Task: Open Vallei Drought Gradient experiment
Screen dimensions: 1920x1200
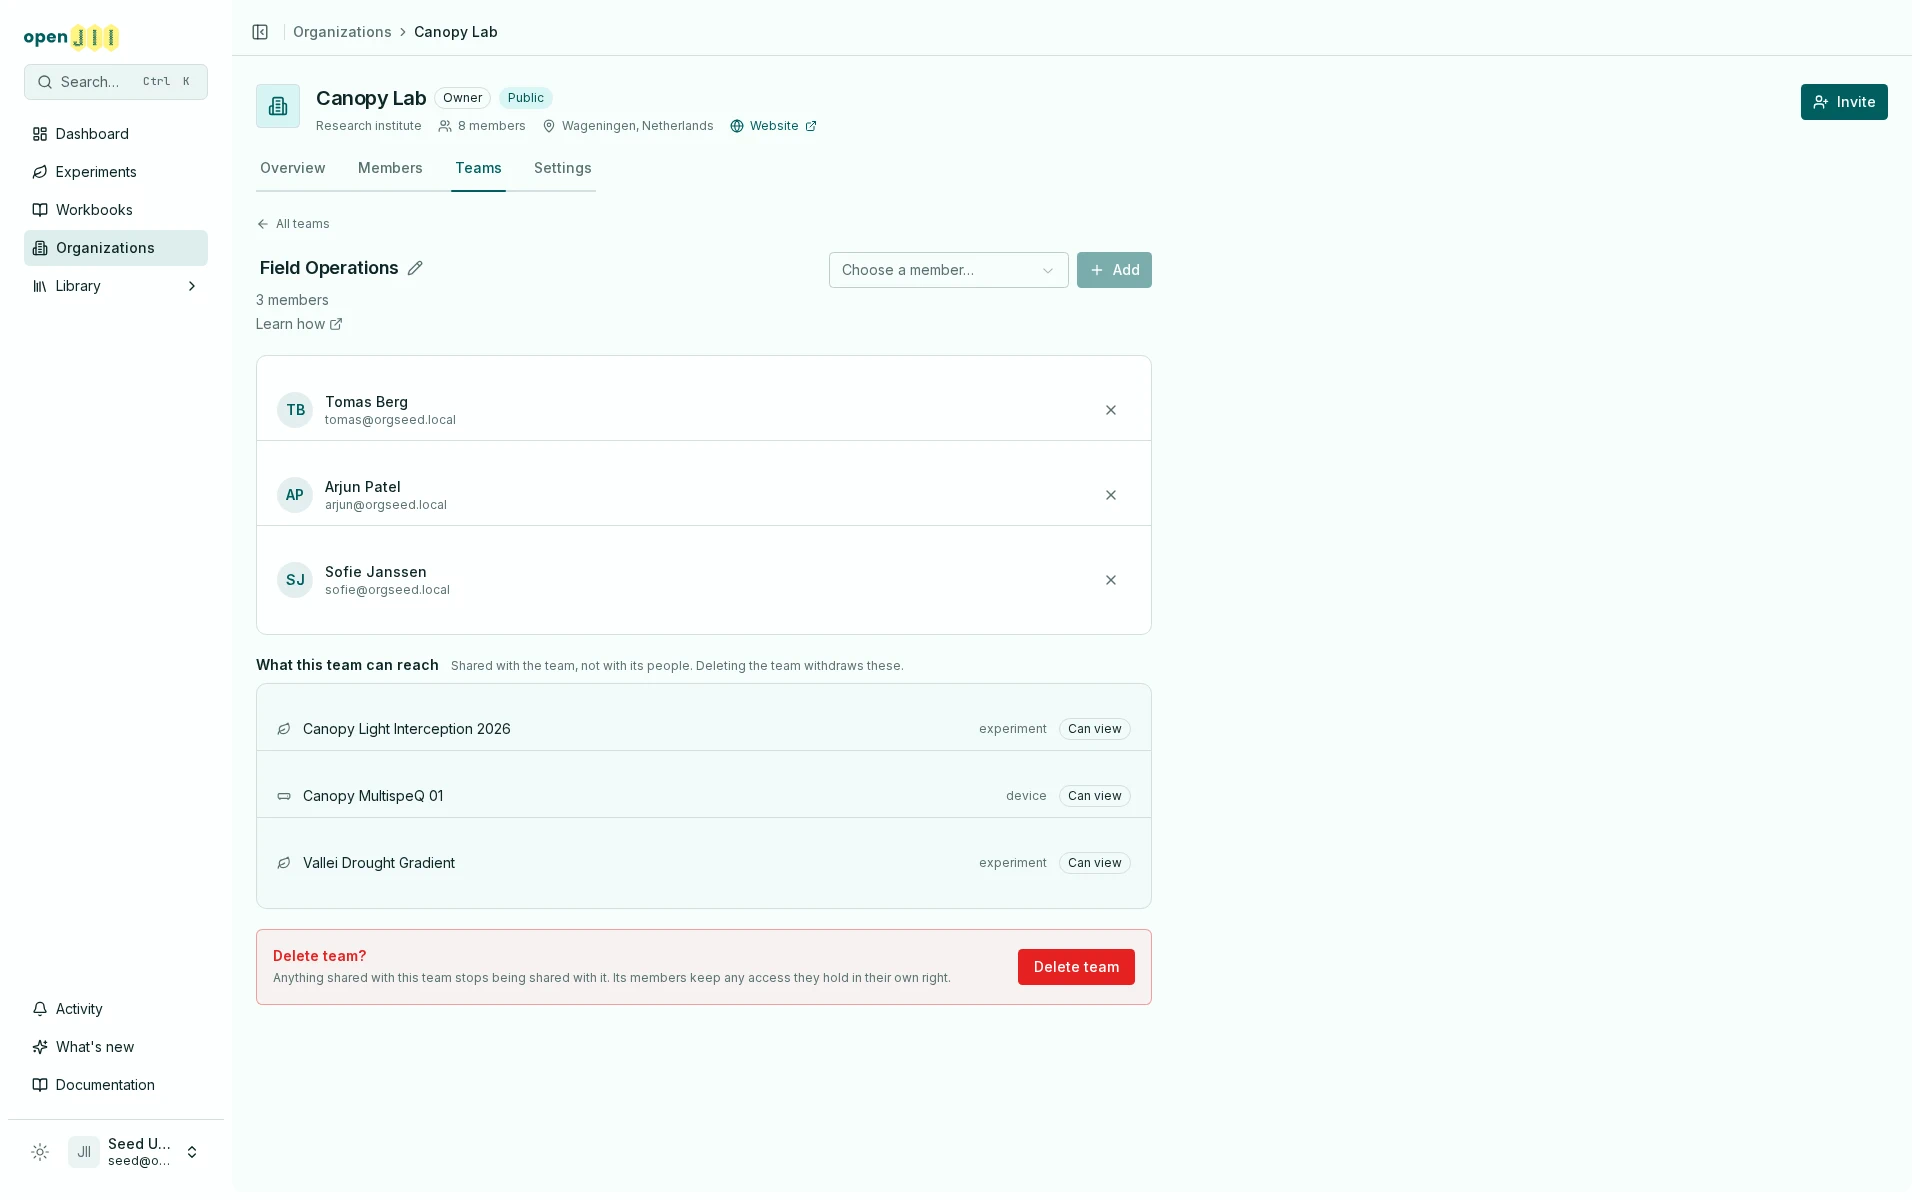Action: 379,863
